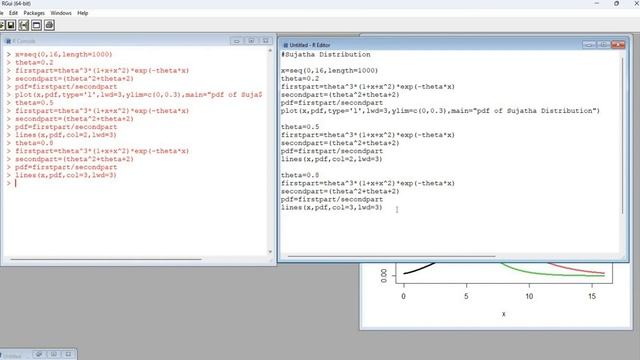
Task: Open the Edit menu
Action: tap(13, 13)
